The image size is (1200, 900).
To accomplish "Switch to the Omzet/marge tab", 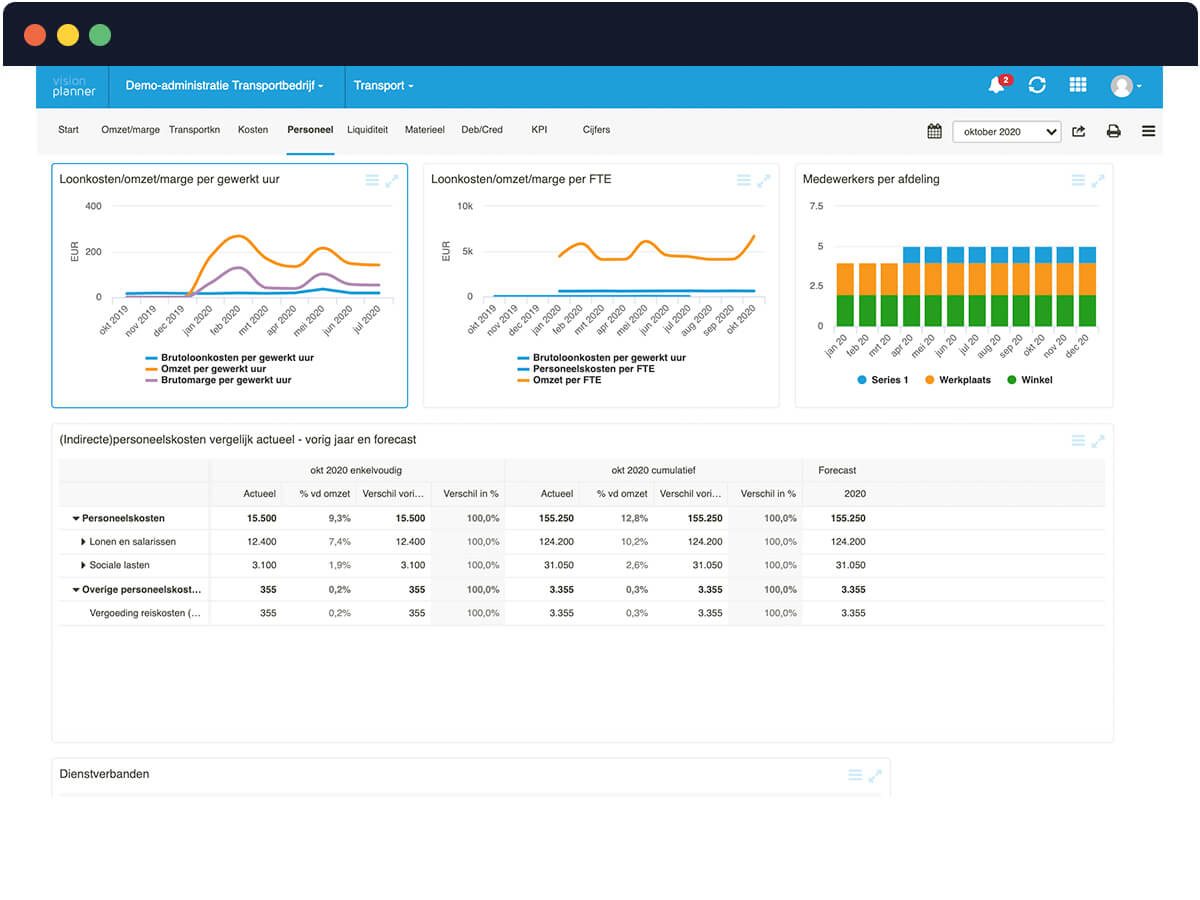I will click(x=130, y=130).
